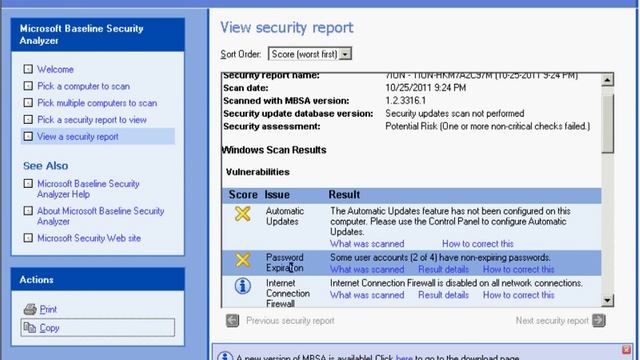Click the scan date value 10/25/2011 9:24 PM
The image size is (640, 360).
(426, 88)
